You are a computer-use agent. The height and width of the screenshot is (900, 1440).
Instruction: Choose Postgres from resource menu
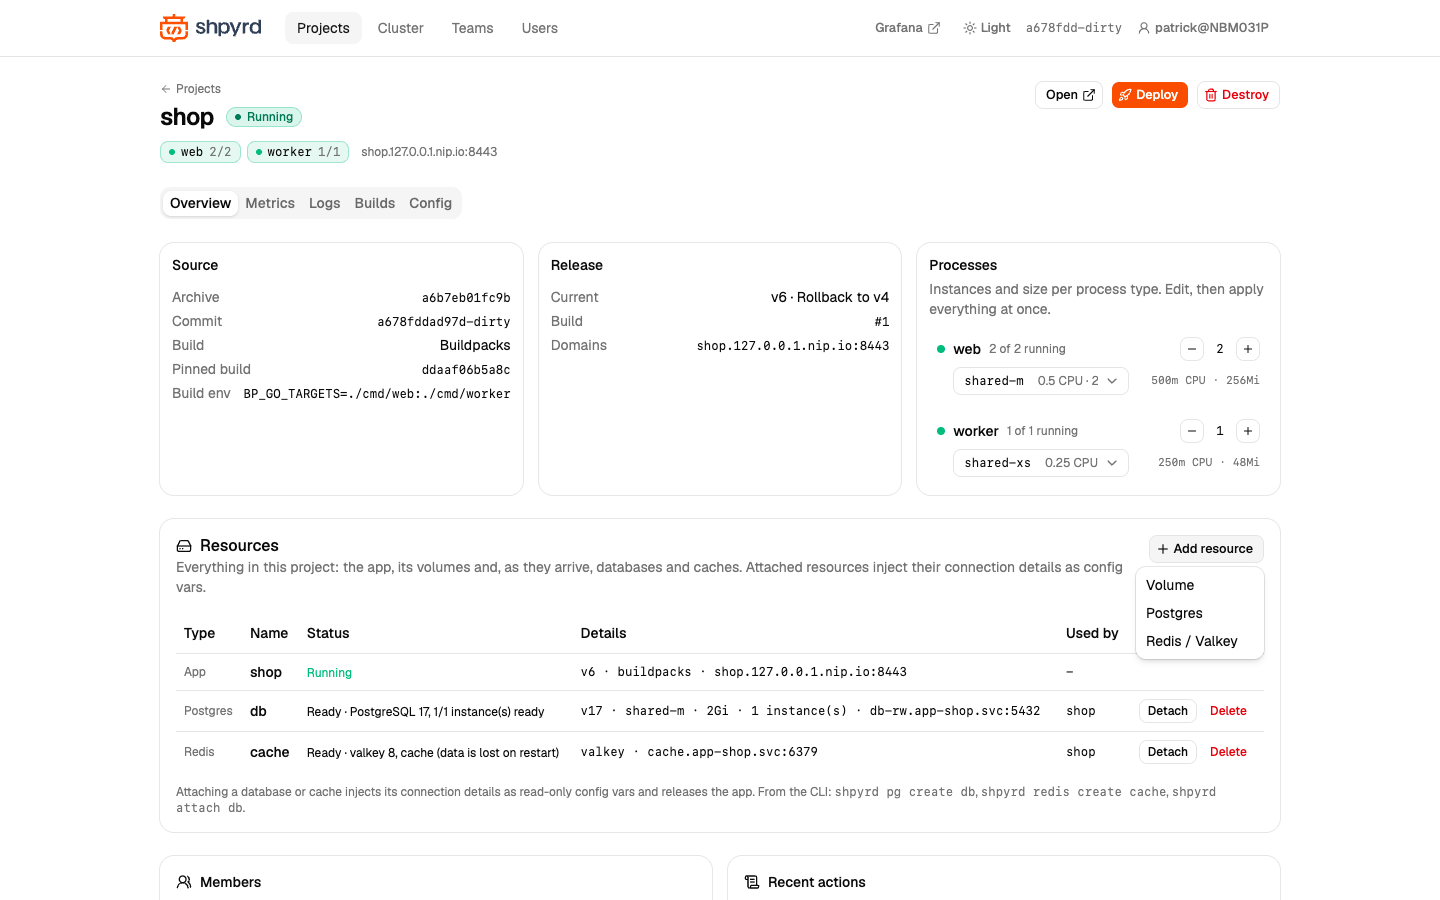coord(1200,613)
